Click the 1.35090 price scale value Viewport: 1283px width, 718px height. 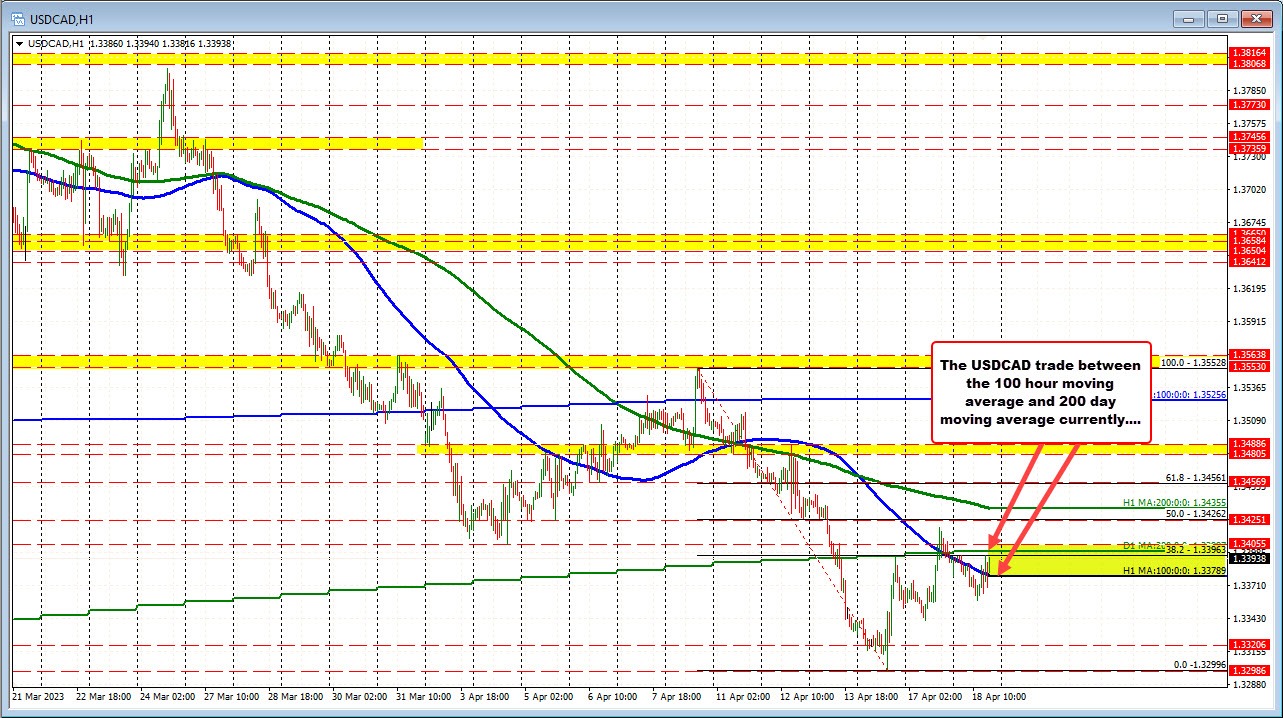click(x=1249, y=420)
